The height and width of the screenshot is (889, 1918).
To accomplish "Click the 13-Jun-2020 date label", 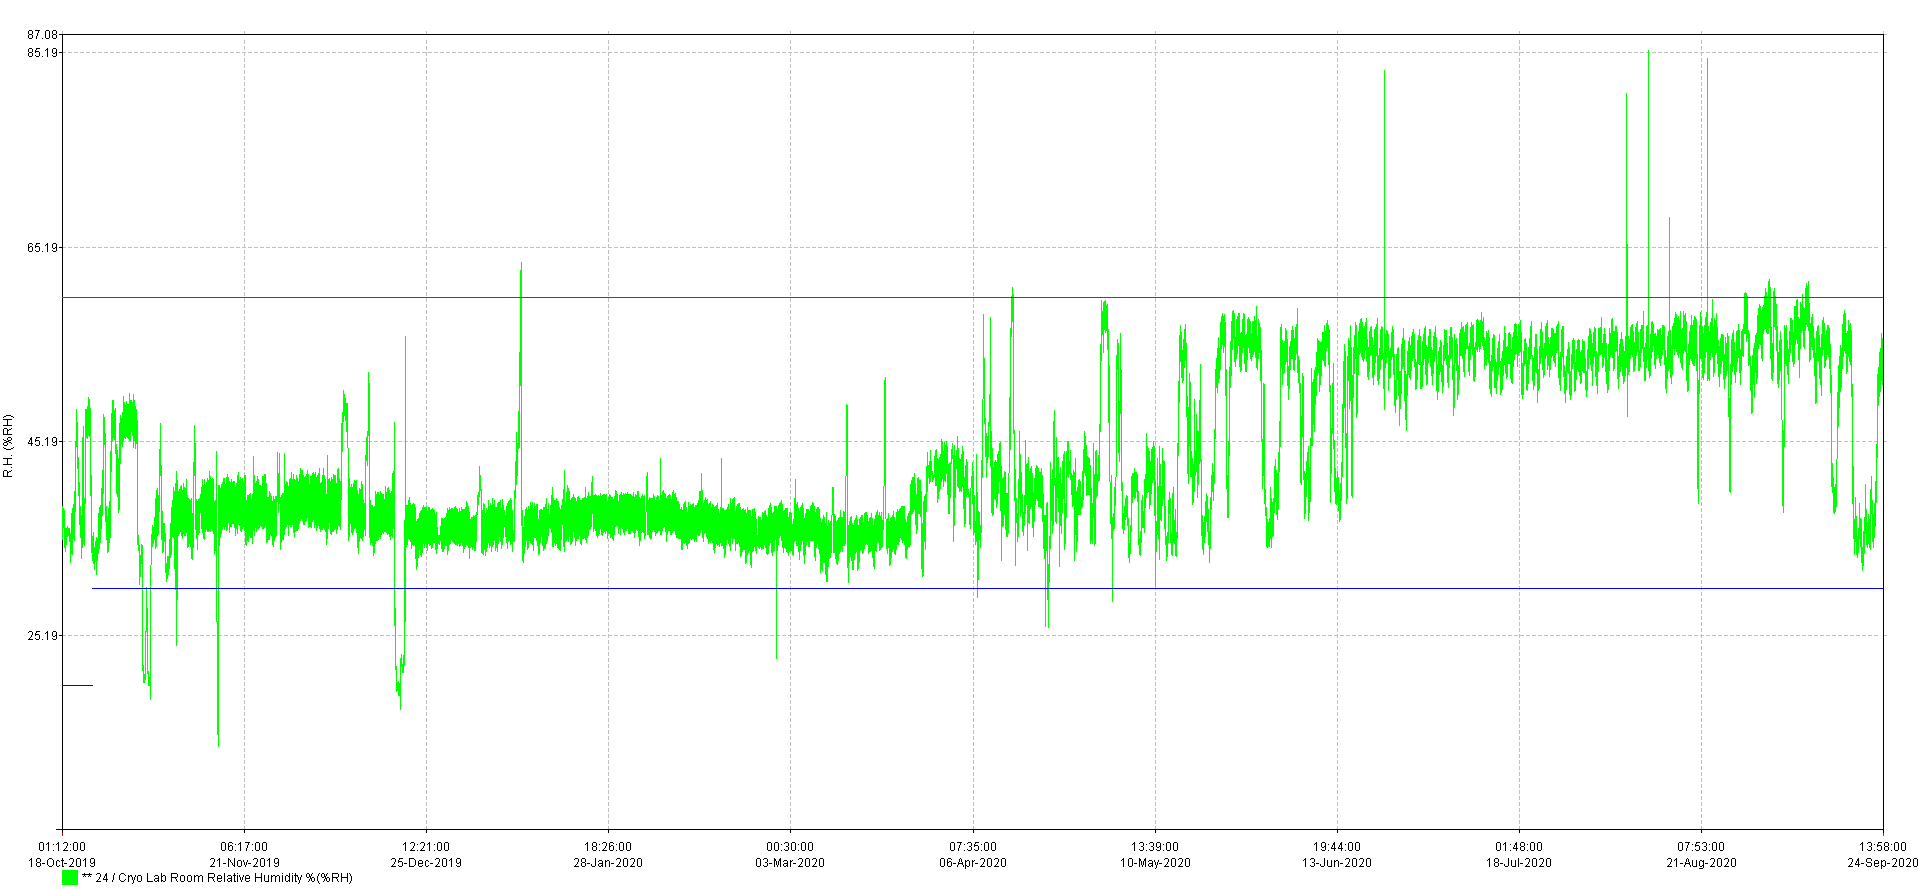I will (x=1337, y=863).
